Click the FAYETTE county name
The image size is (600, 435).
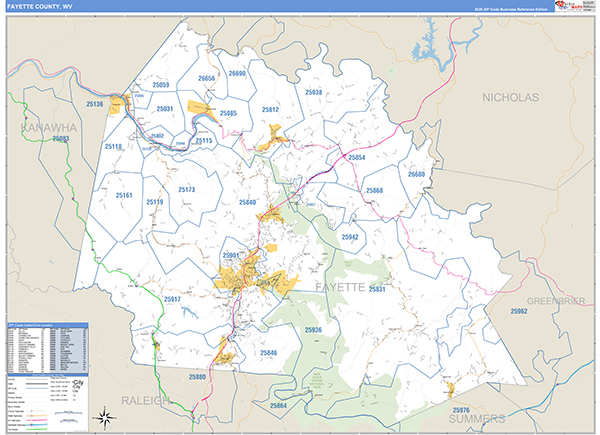[x=340, y=287]
